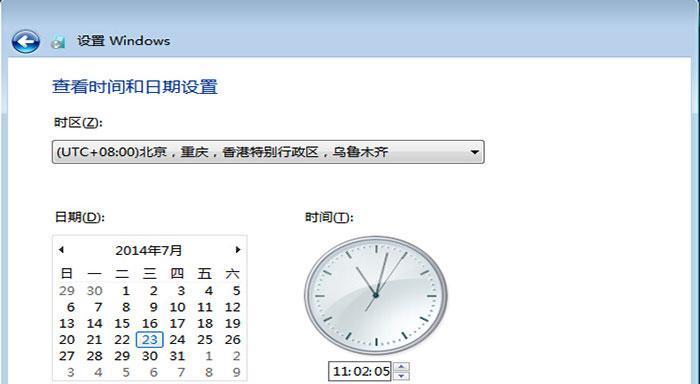
Task: Click the analog clock face
Action: coord(376,296)
